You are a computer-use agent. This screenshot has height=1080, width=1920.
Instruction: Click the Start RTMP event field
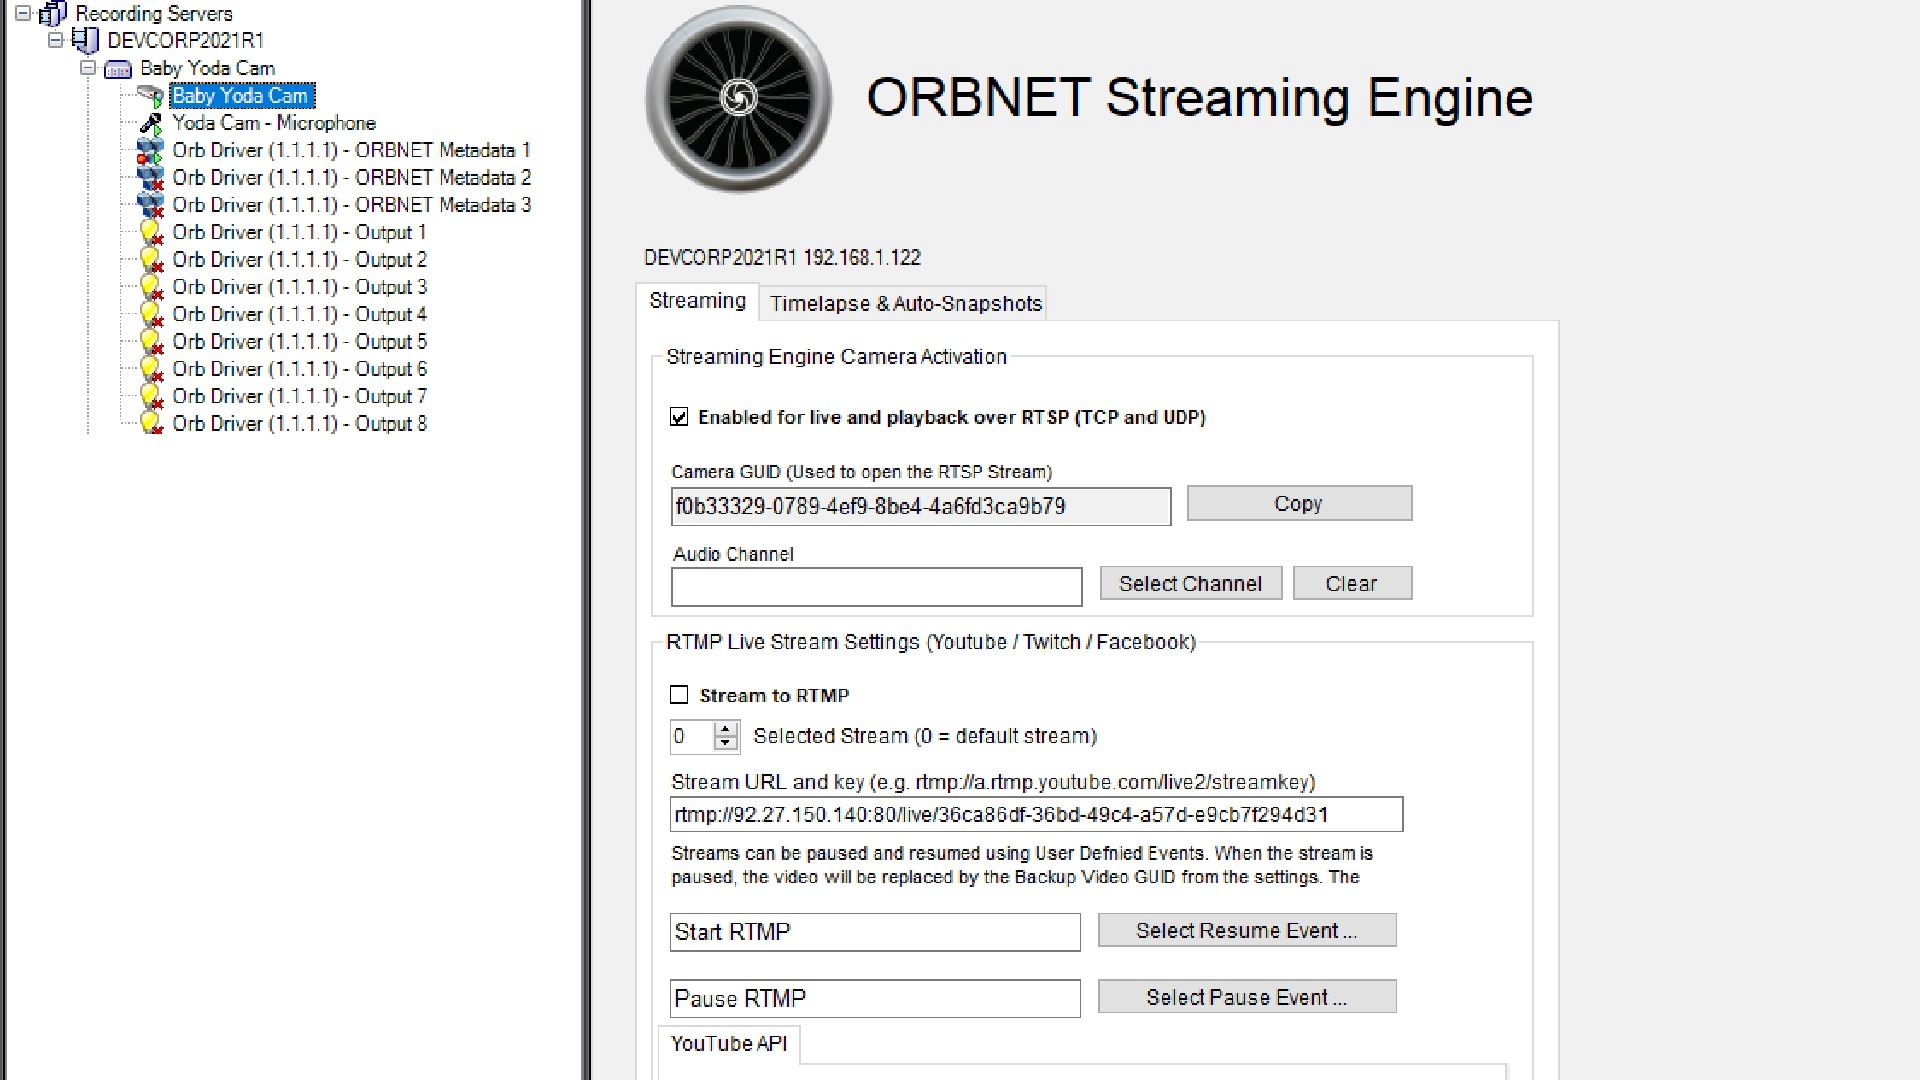click(875, 932)
